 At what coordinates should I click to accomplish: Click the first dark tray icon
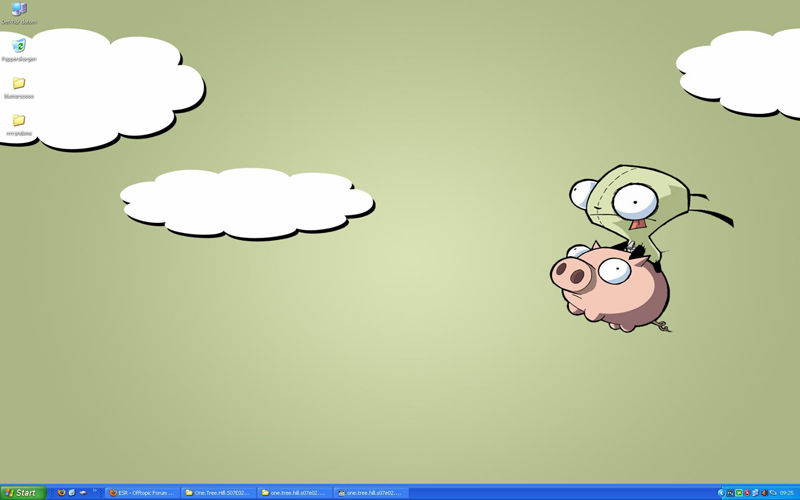(x=730, y=493)
